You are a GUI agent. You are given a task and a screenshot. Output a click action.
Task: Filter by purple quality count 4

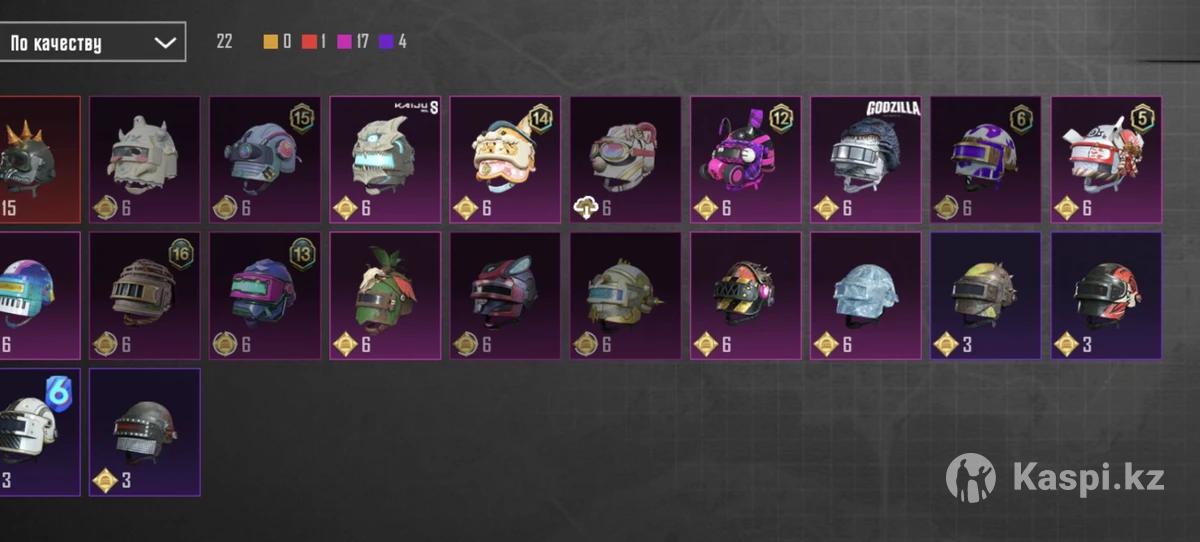pyautogui.click(x=394, y=42)
